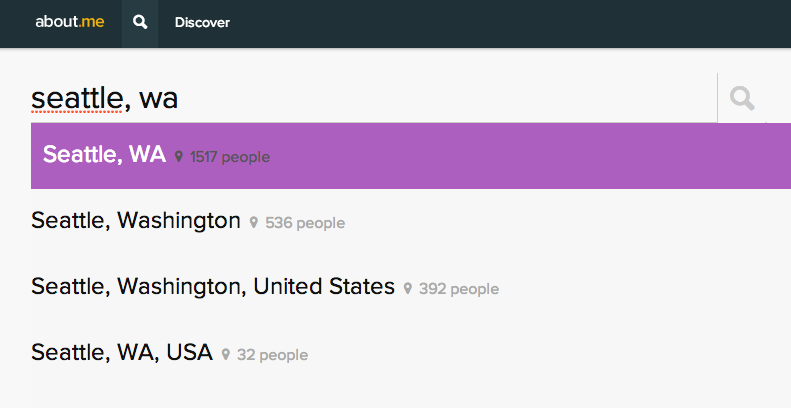Click the 32 people count
Screen dimensions: 791x408
tap(272, 355)
